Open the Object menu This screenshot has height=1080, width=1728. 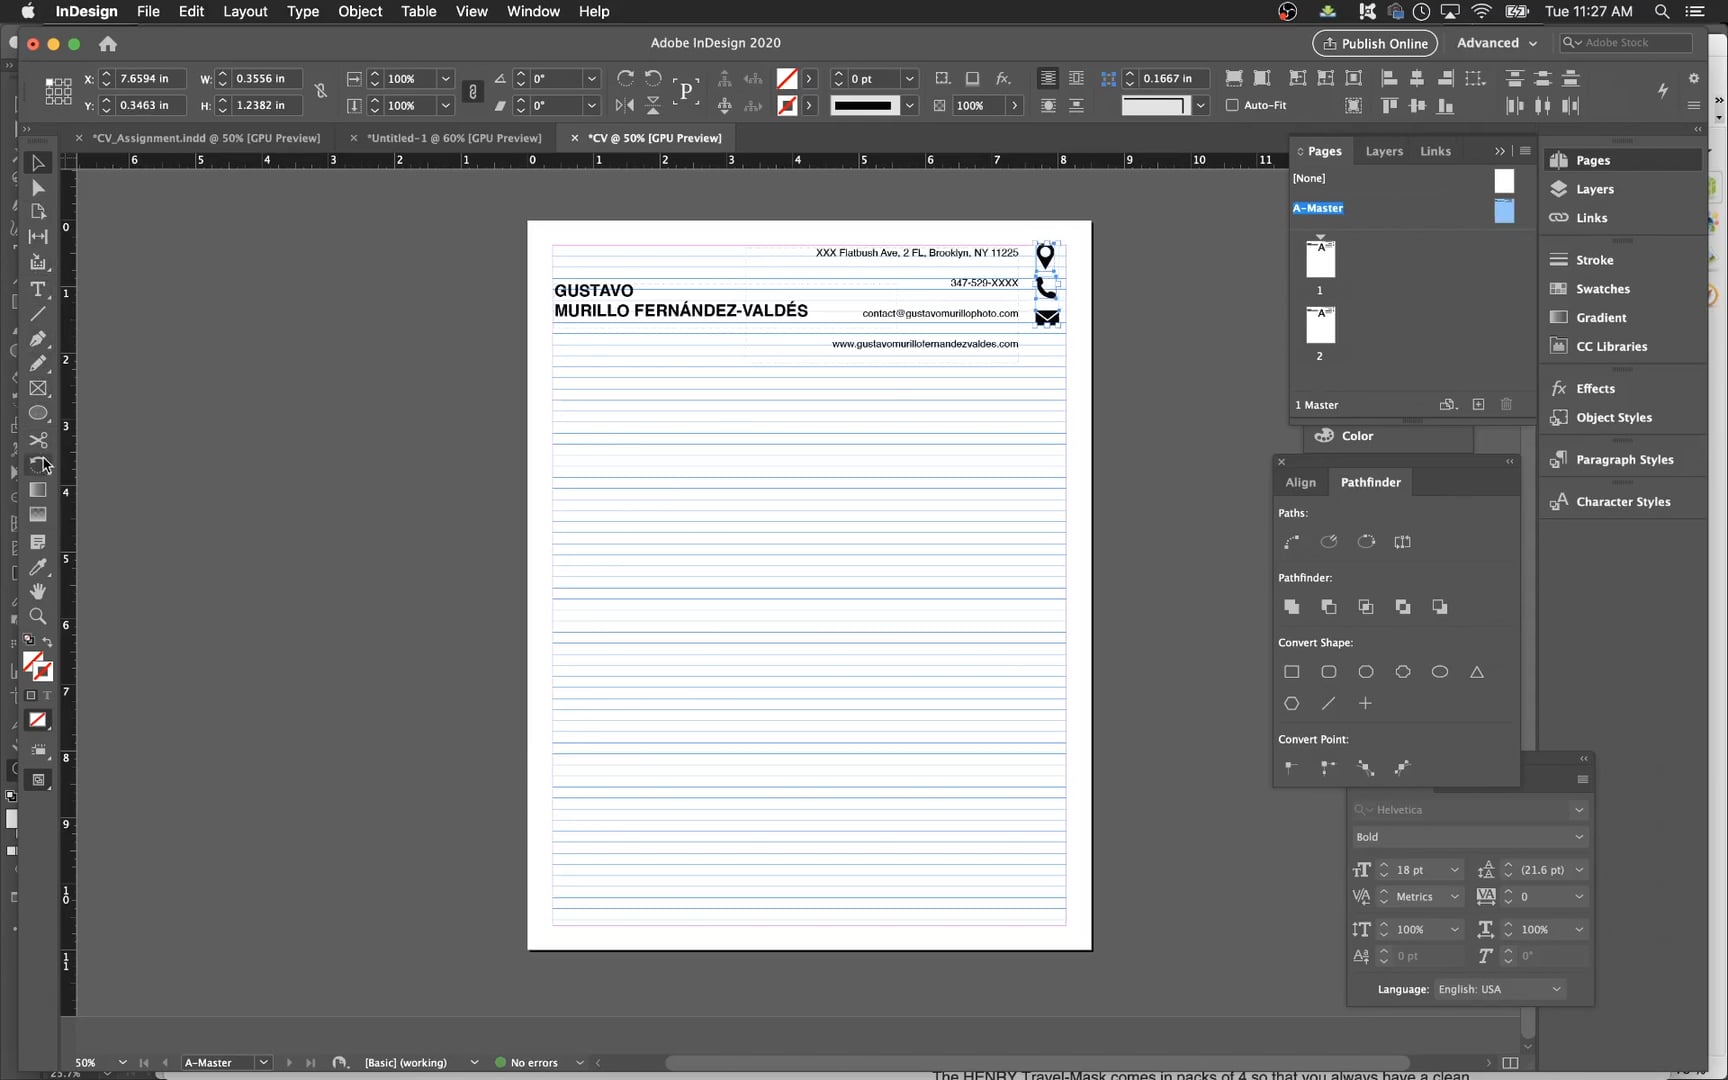coord(360,11)
